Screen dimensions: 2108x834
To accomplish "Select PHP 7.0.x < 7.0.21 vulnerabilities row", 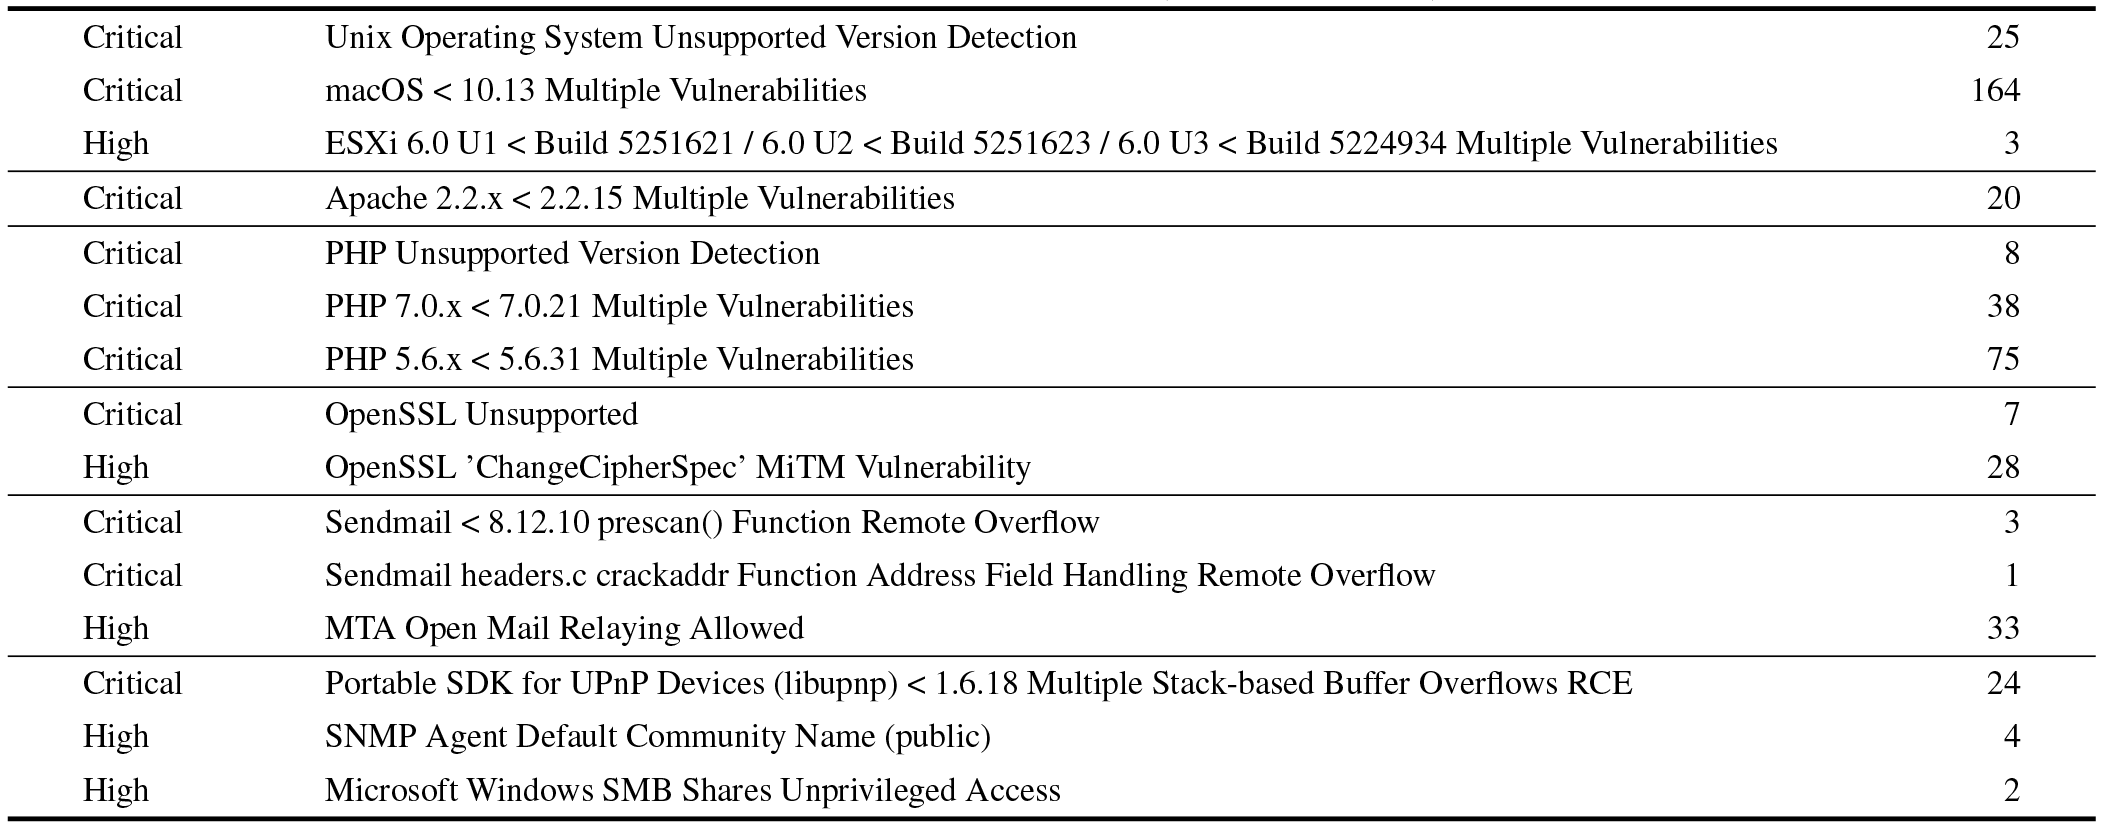I will pyautogui.click(x=1052, y=307).
